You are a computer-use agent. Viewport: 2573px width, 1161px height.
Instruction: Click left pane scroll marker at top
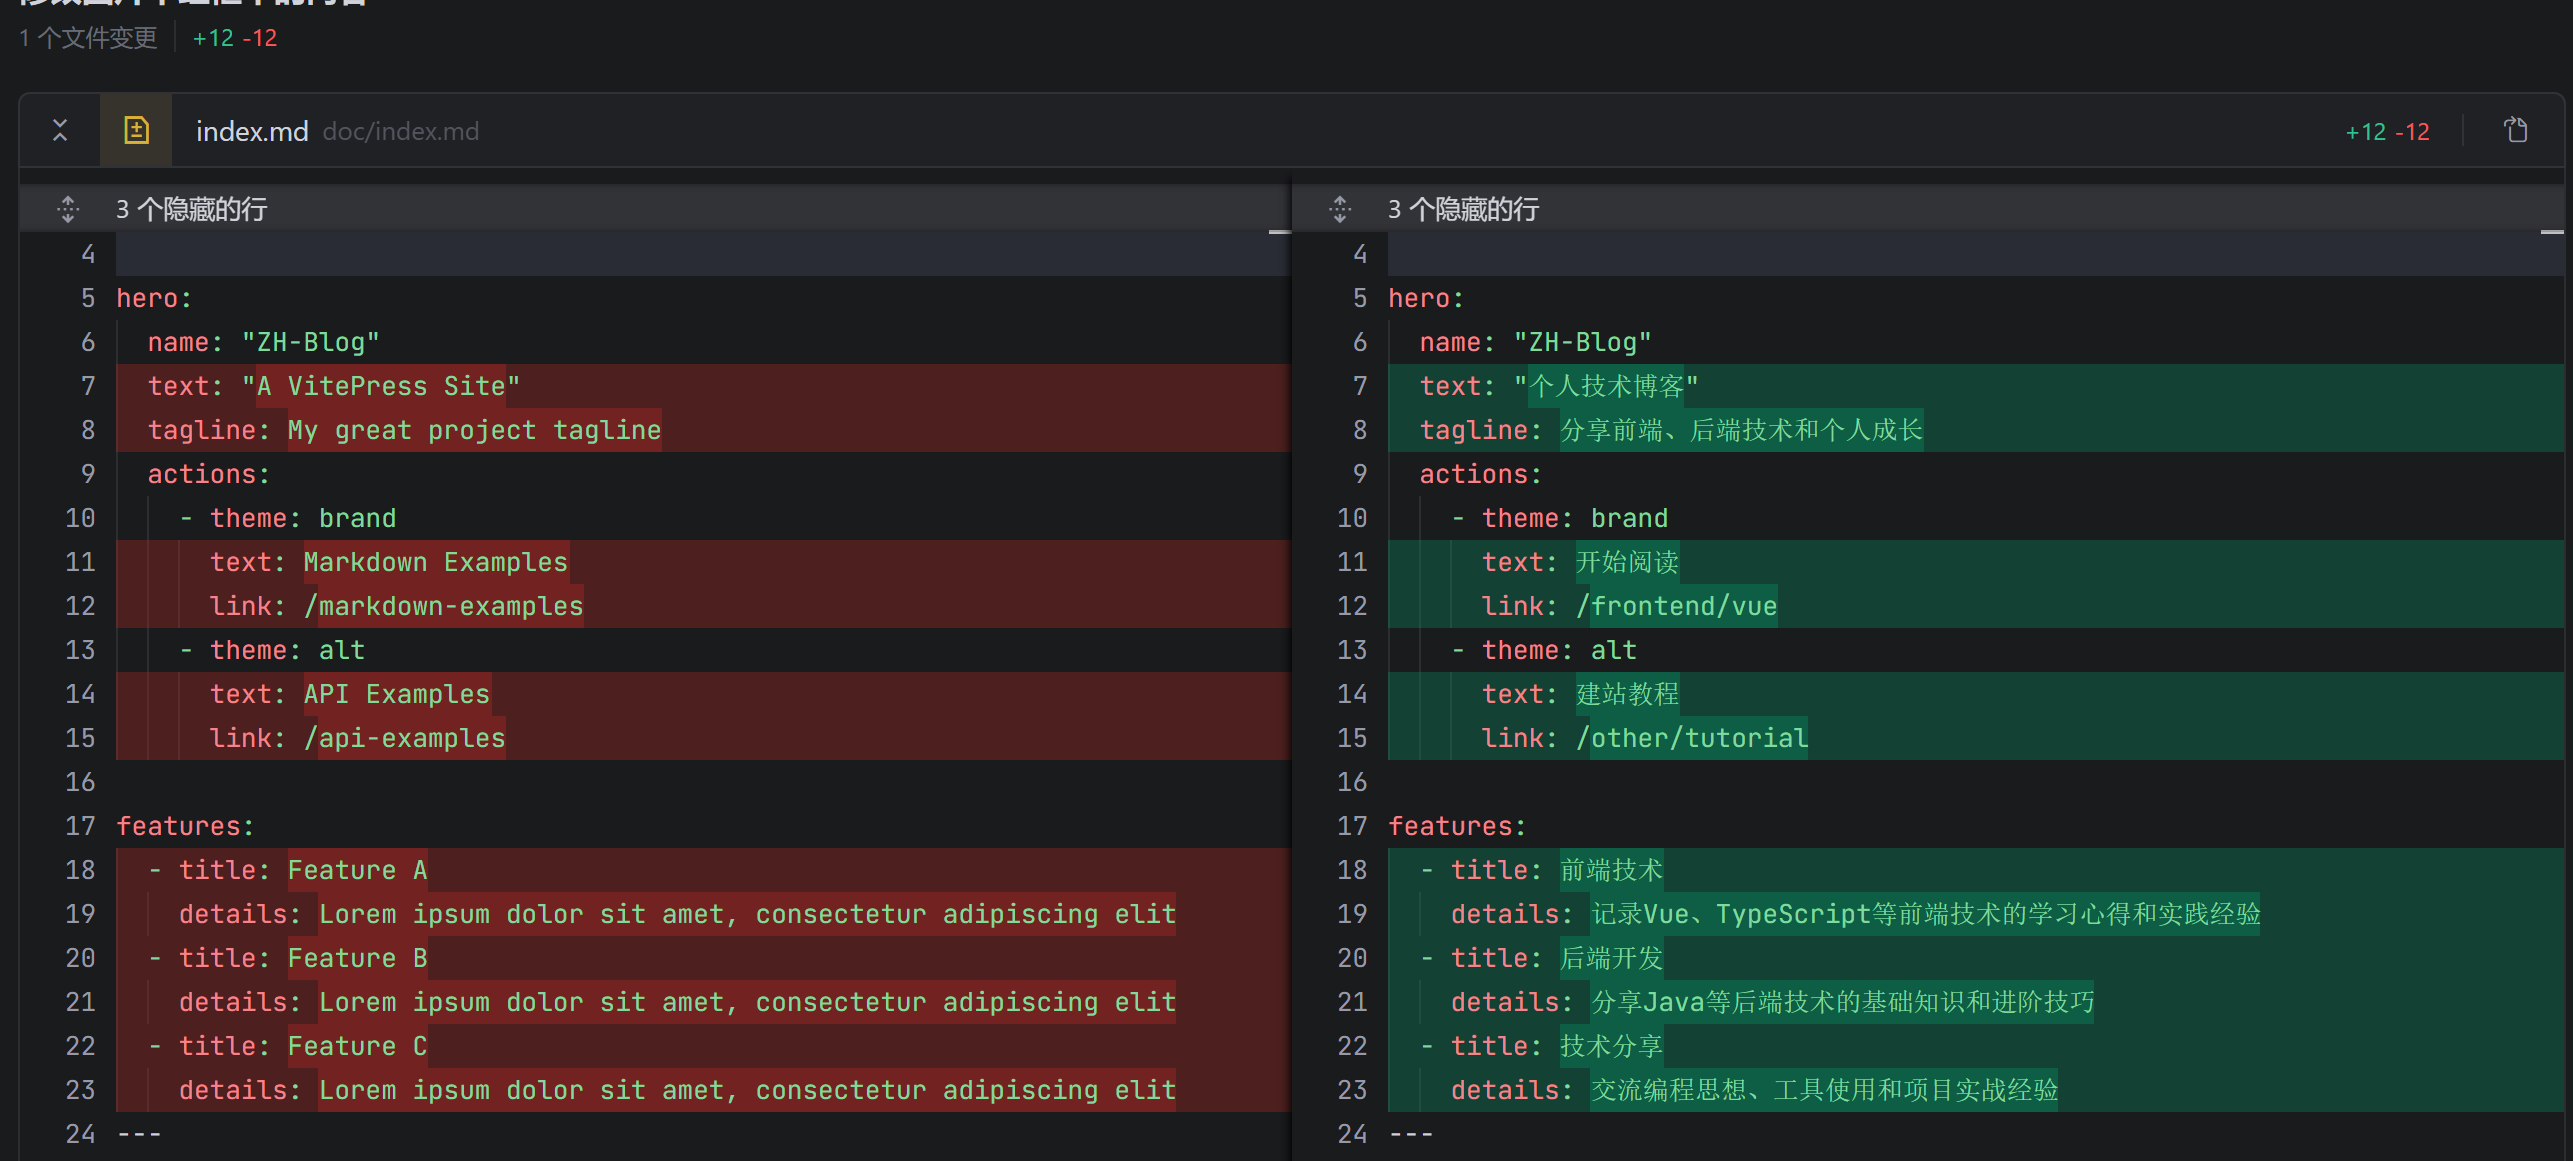1279,232
